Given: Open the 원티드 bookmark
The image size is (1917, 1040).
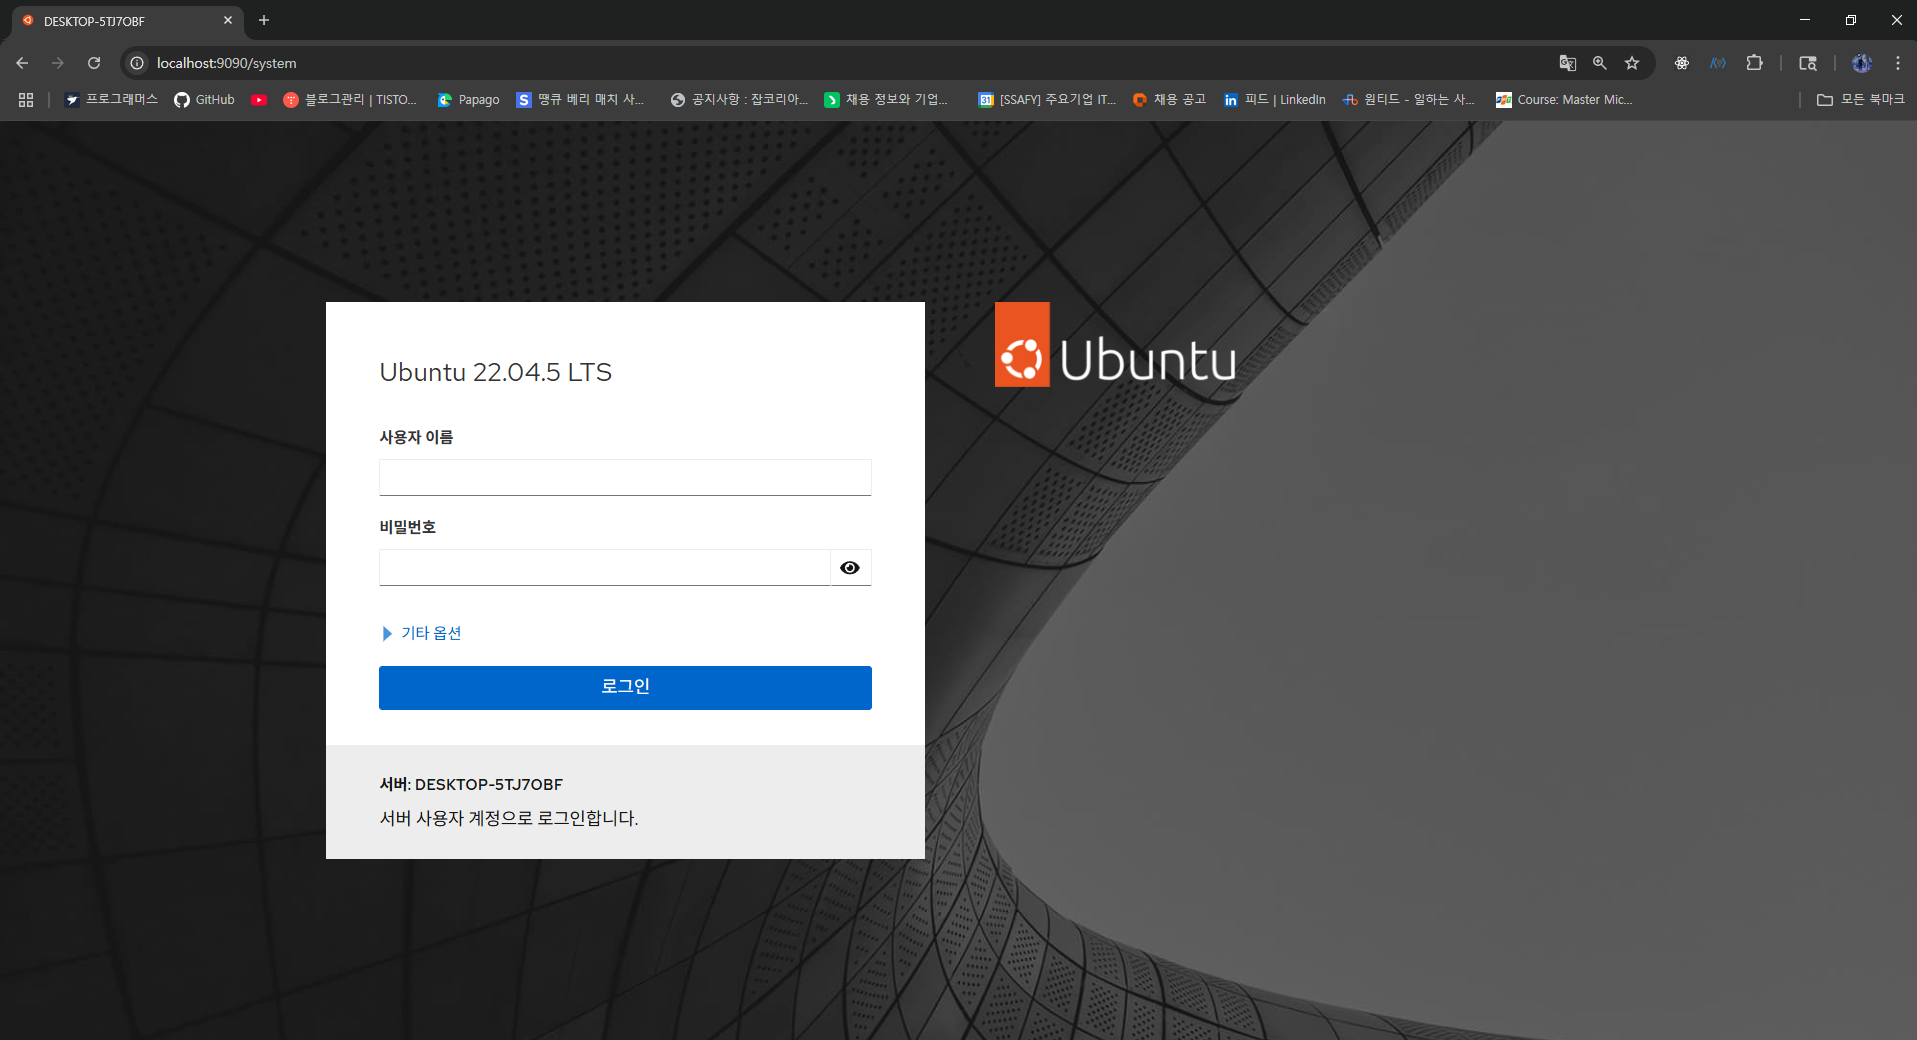Looking at the screenshot, I should [1408, 100].
